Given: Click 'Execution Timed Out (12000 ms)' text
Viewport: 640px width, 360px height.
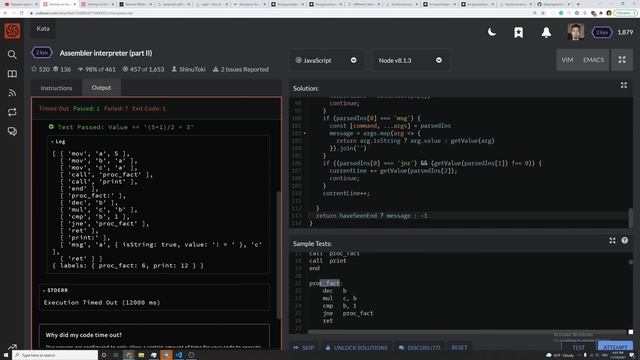Looking at the screenshot, I should (102, 302).
